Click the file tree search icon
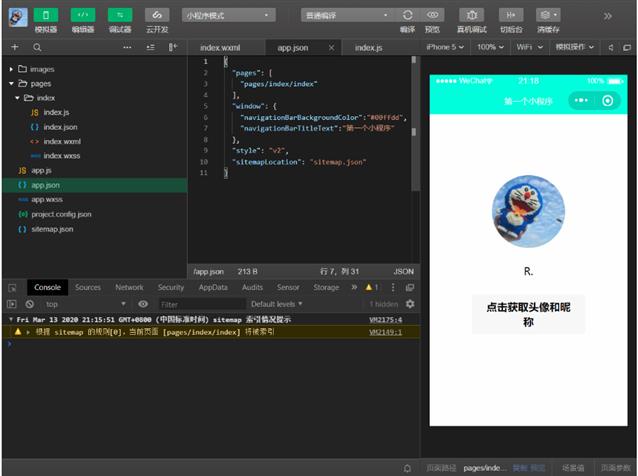 [37, 48]
